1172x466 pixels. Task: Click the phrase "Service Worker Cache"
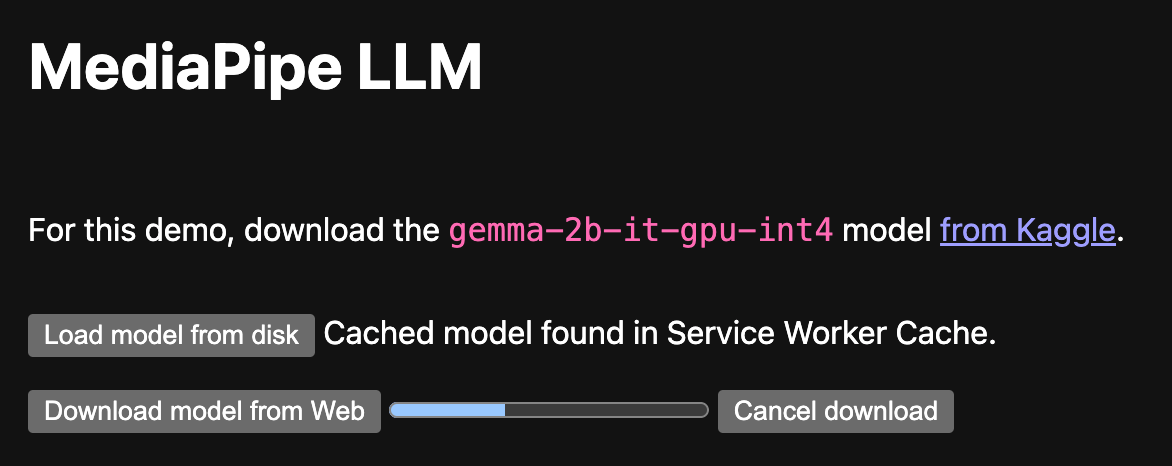click(x=830, y=334)
